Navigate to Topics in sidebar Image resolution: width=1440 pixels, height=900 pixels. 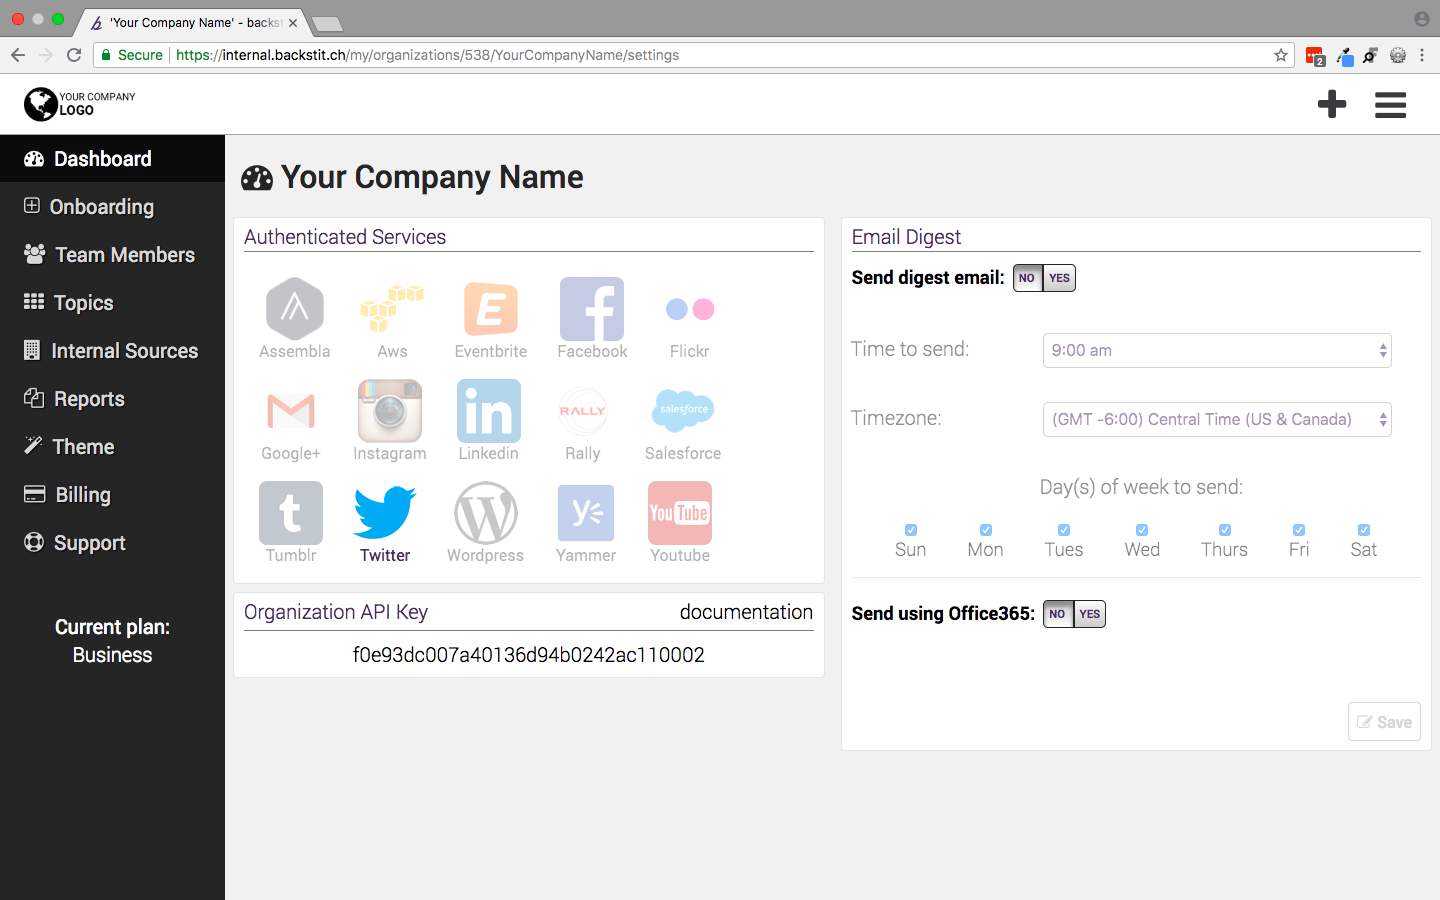[x=112, y=303]
